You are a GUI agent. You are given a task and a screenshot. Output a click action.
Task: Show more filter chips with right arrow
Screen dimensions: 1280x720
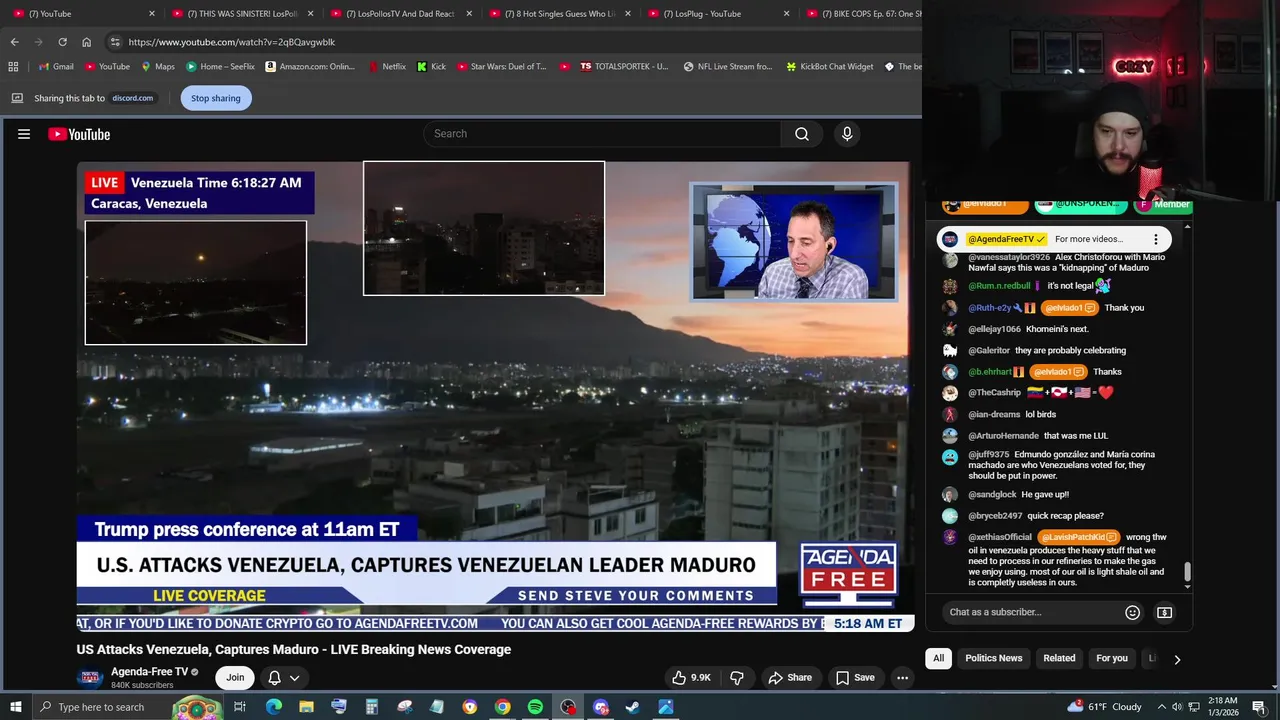(1176, 659)
